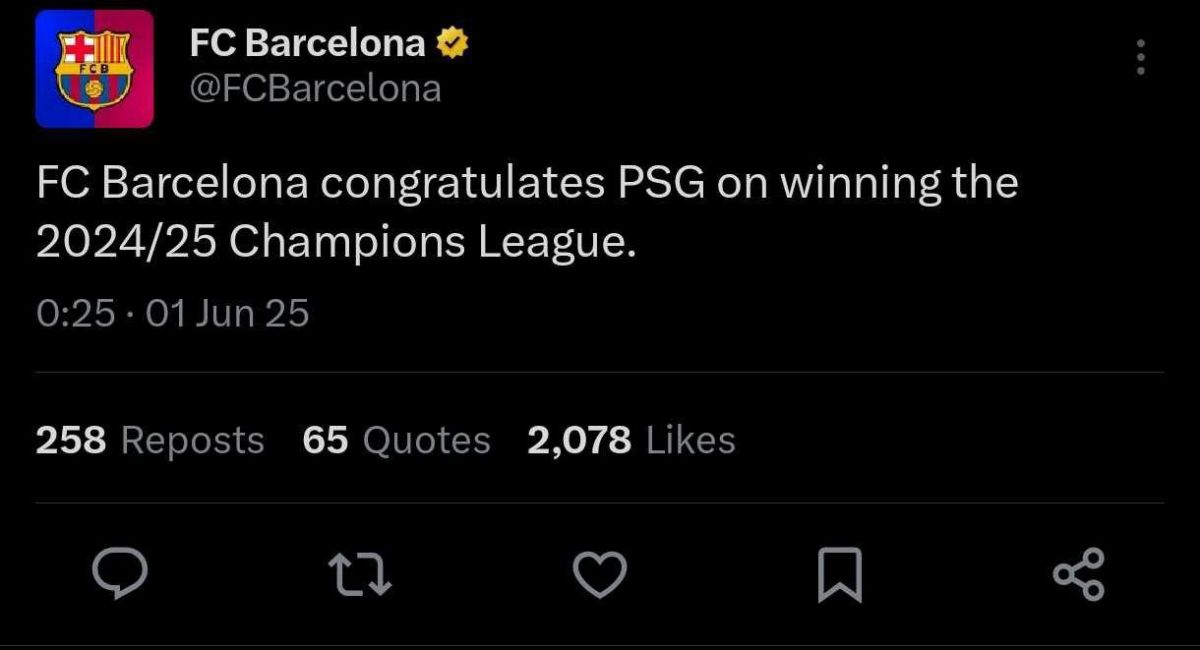This screenshot has width=1200, height=650.
Task: Open the three-dot more options menu
Action: 1140,58
